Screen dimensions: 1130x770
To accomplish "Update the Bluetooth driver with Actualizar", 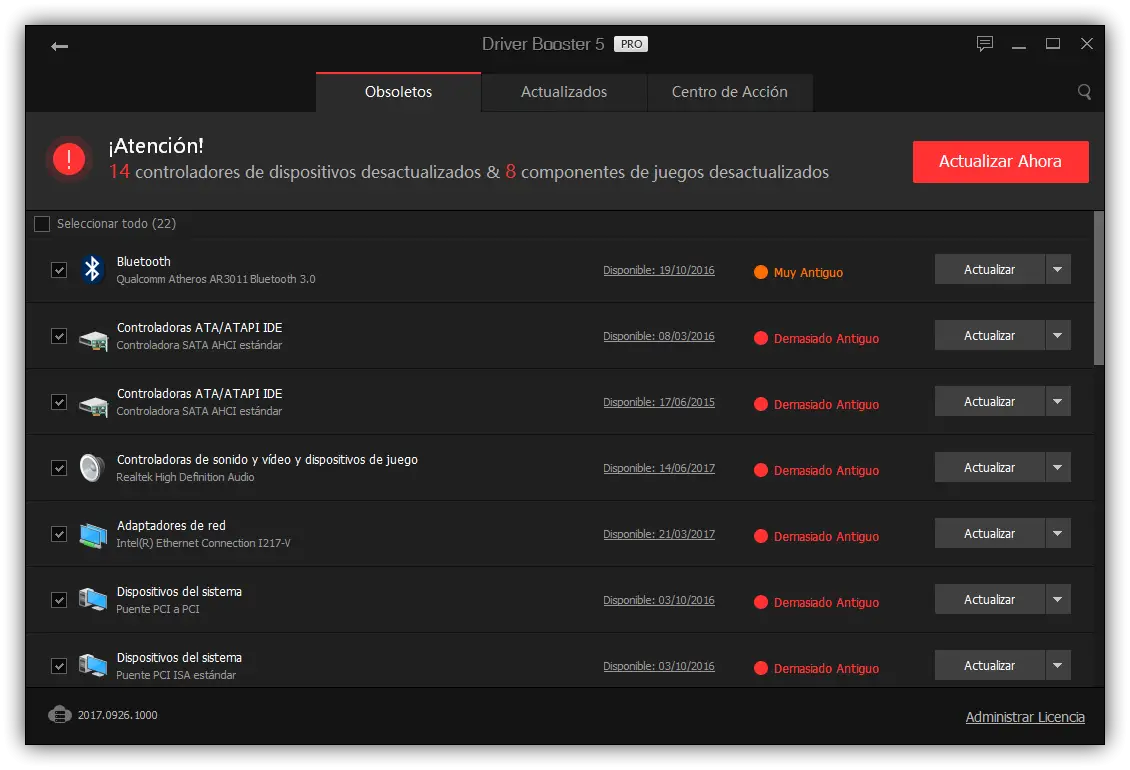I will click(x=989, y=269).
